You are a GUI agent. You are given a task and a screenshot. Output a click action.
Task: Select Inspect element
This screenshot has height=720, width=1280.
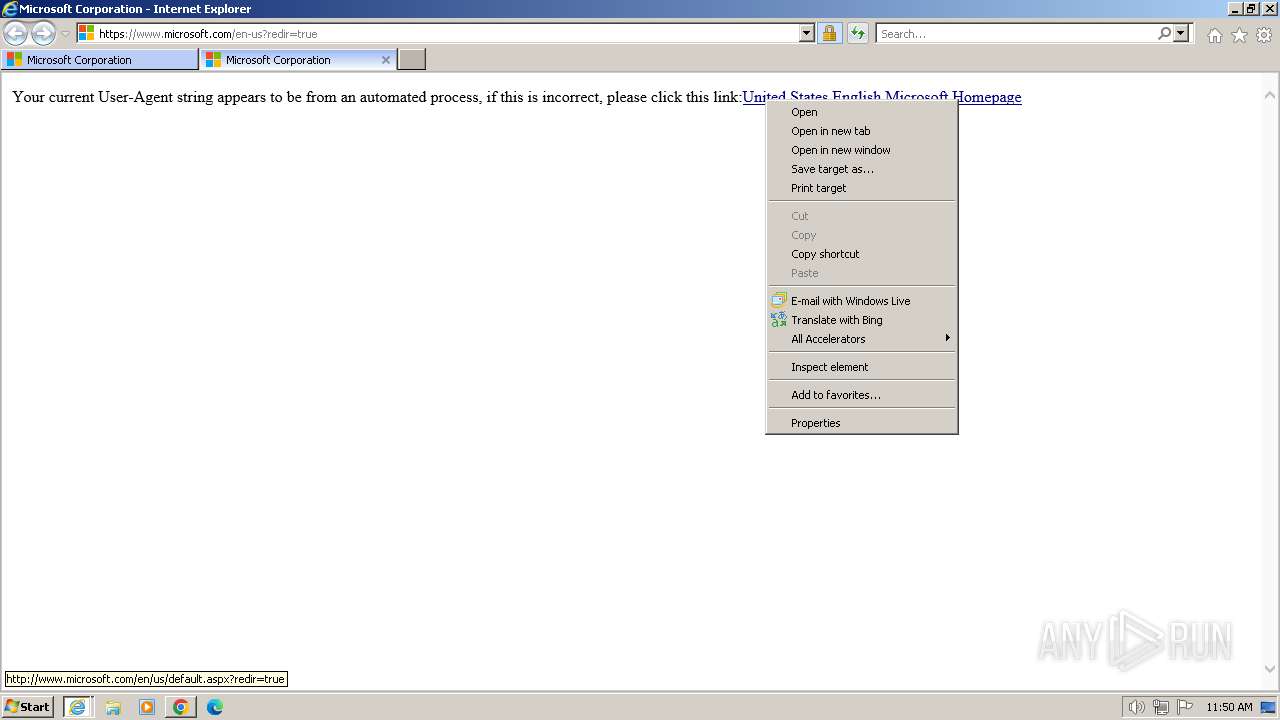click(861, 367)
